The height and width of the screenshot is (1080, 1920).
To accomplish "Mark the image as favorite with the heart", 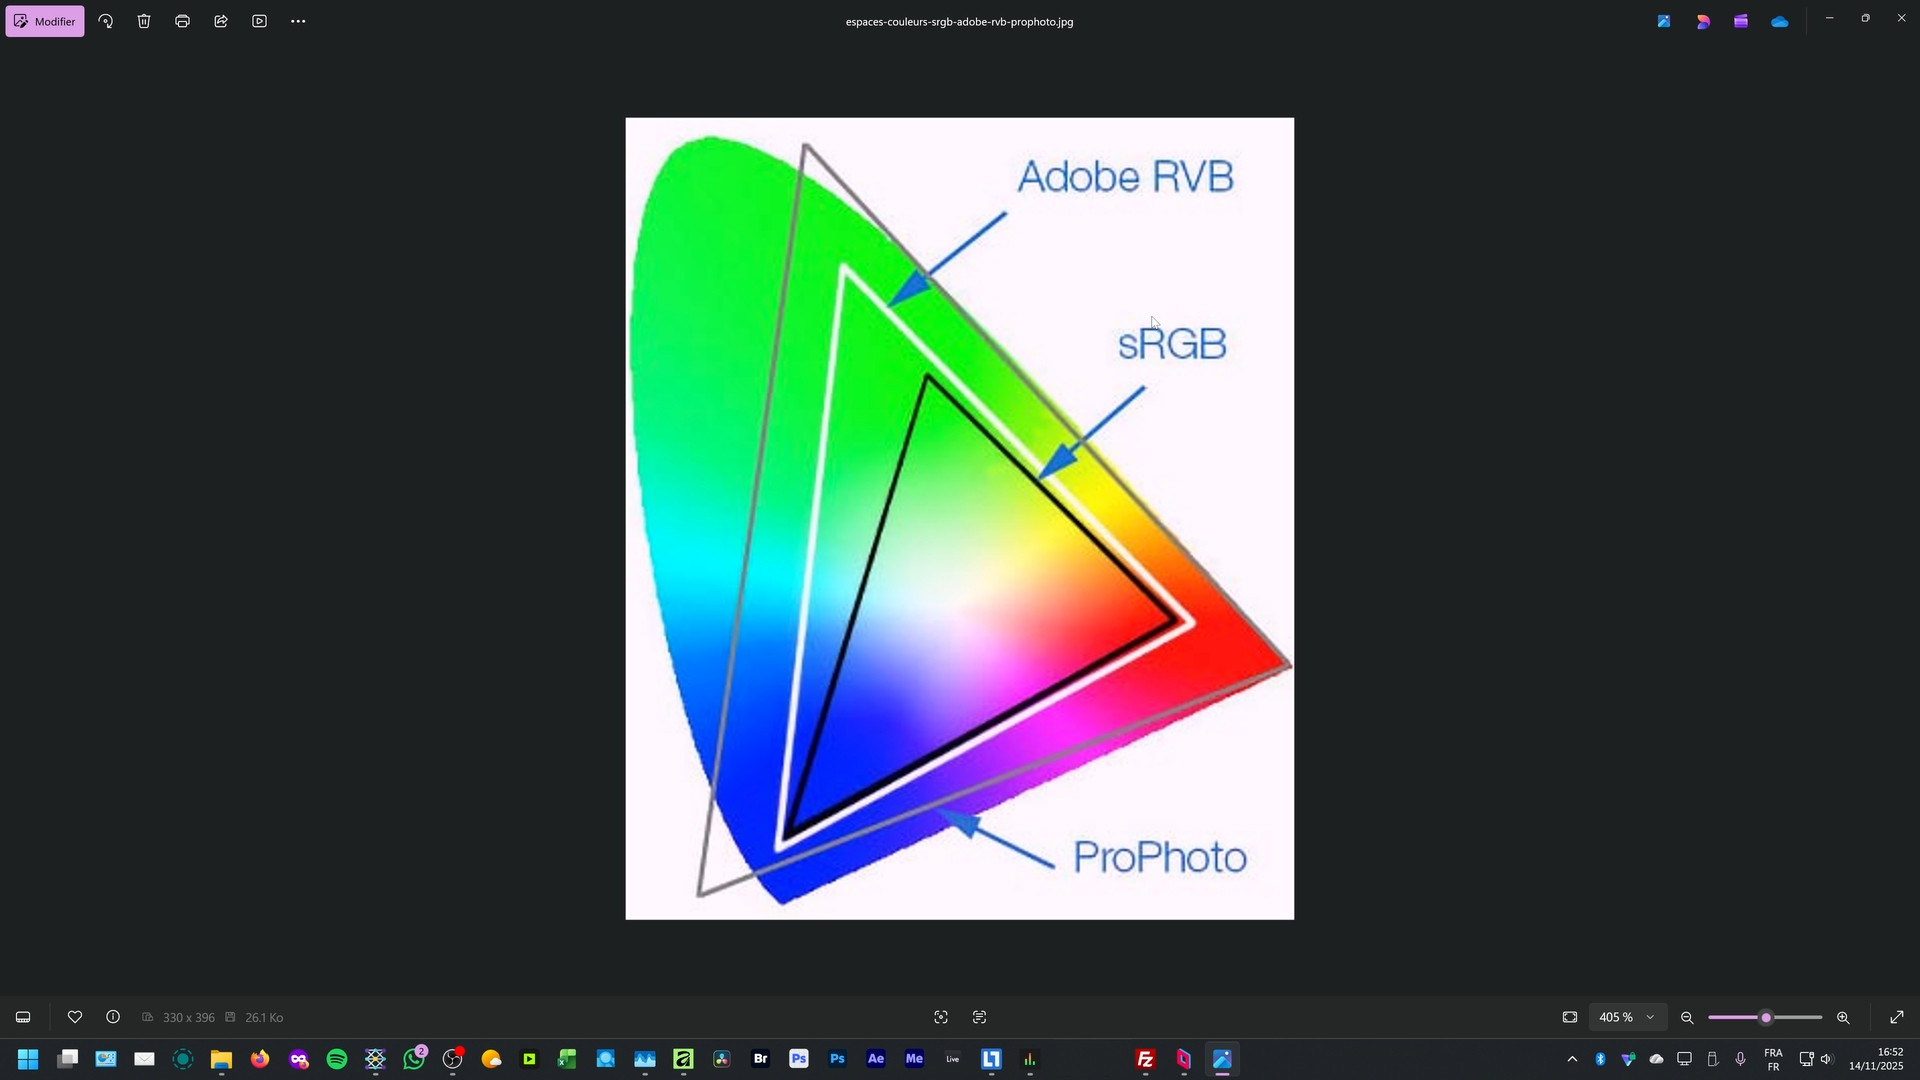I will pyautogui.click(x=75, y=1018).
